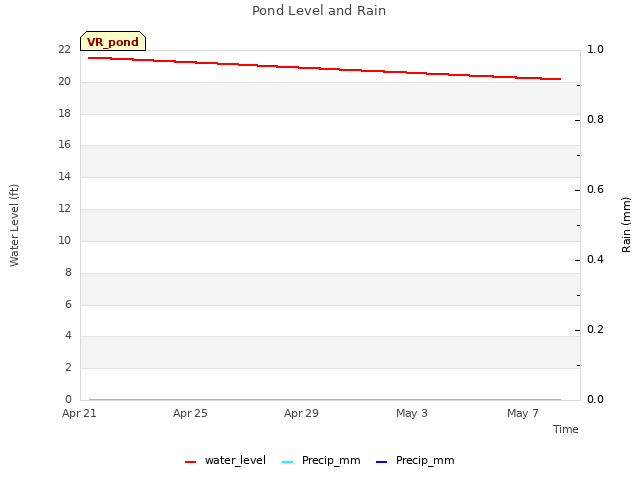The height and width of the screenshot is (480, 640).
Task: Click the Water Level (ft) axis title
Action: [x=14, y=225]
